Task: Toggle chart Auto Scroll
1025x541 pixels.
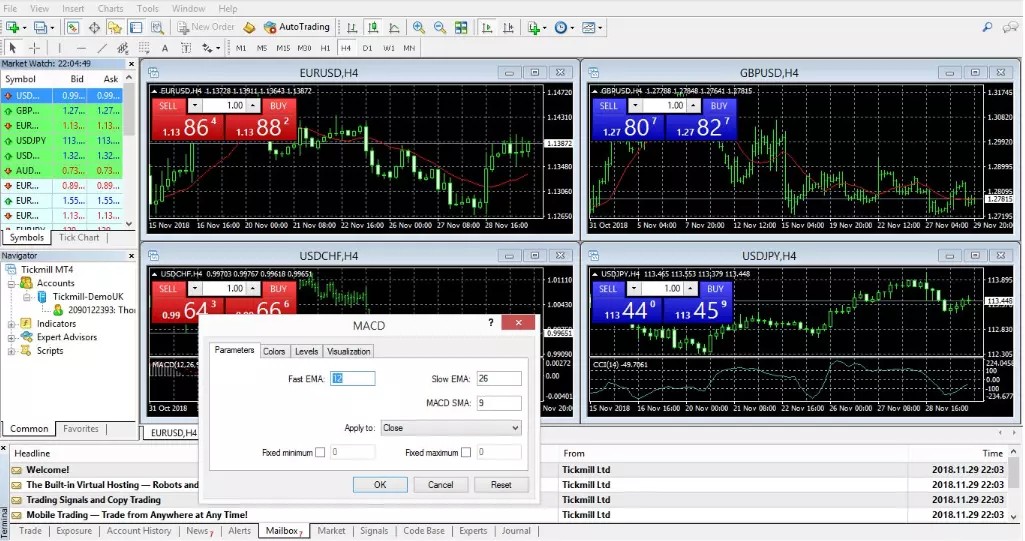Action: 487,27
